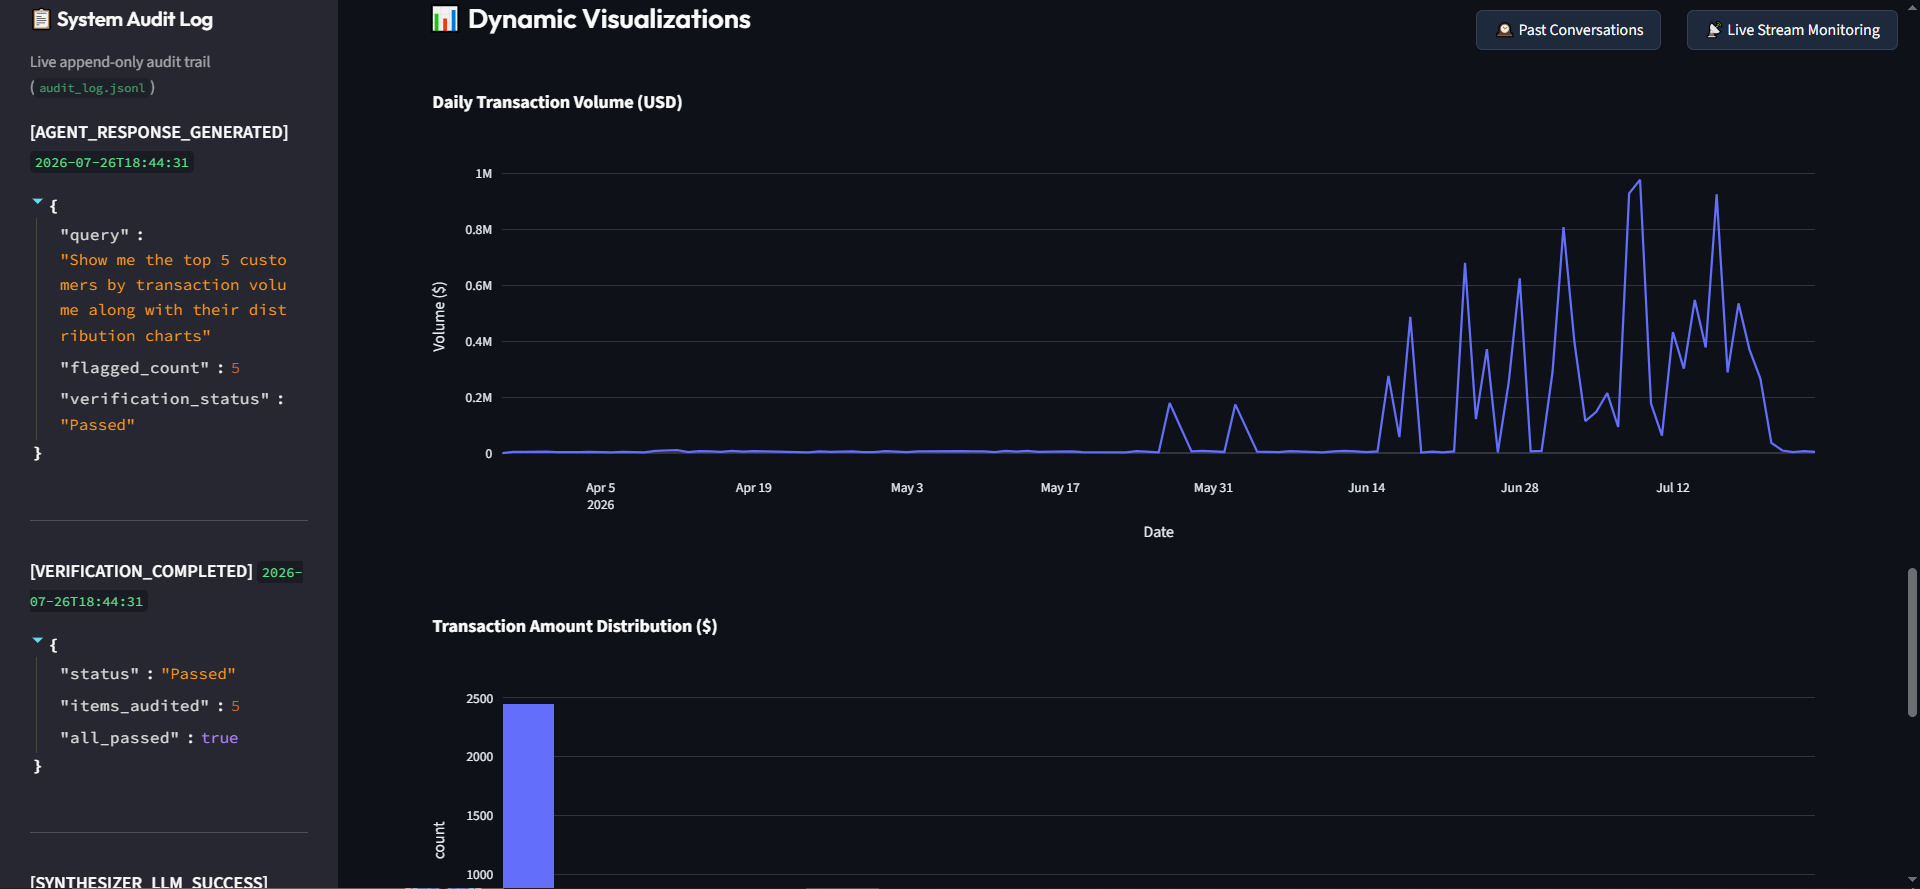Click the Apr 5 date axis label
Viewport: 1920px width, 889px height.
[600, 488]
